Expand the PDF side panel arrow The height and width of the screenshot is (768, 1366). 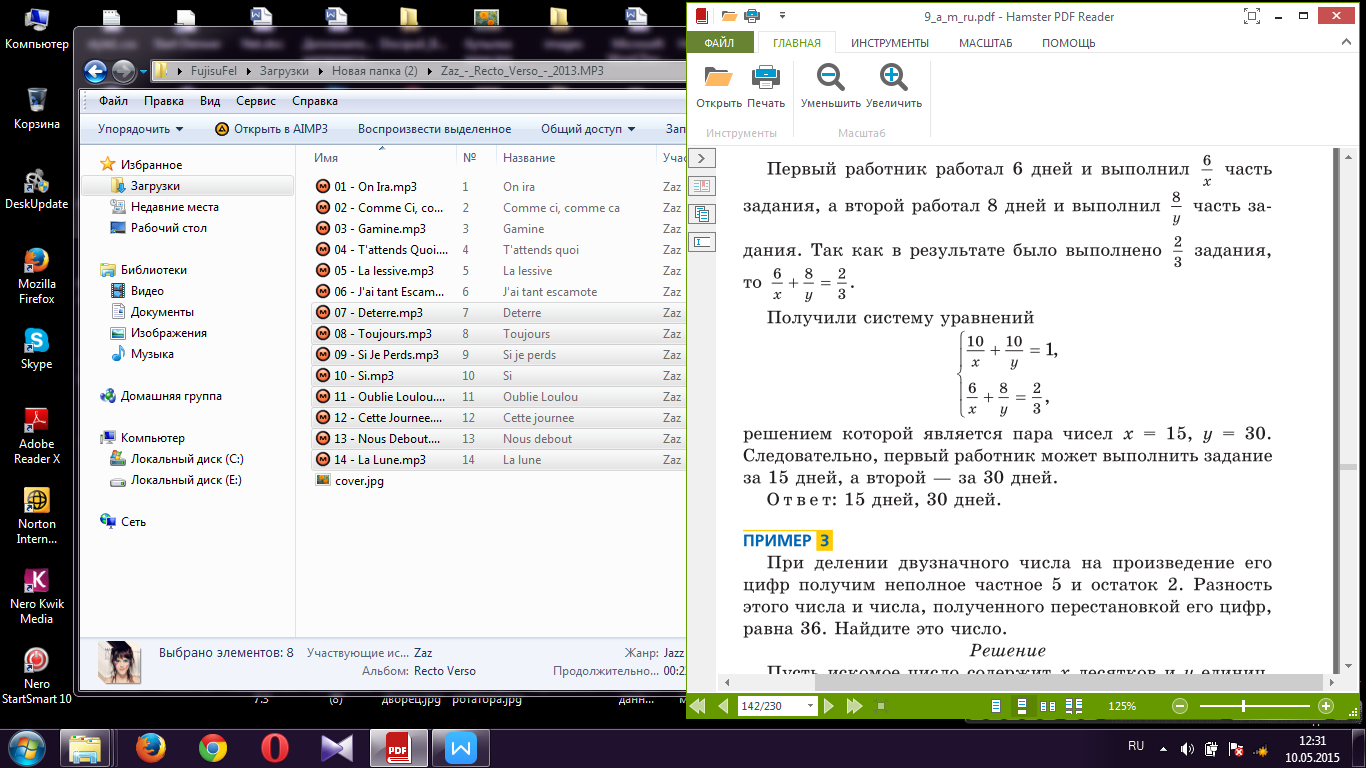click(702, 158)
